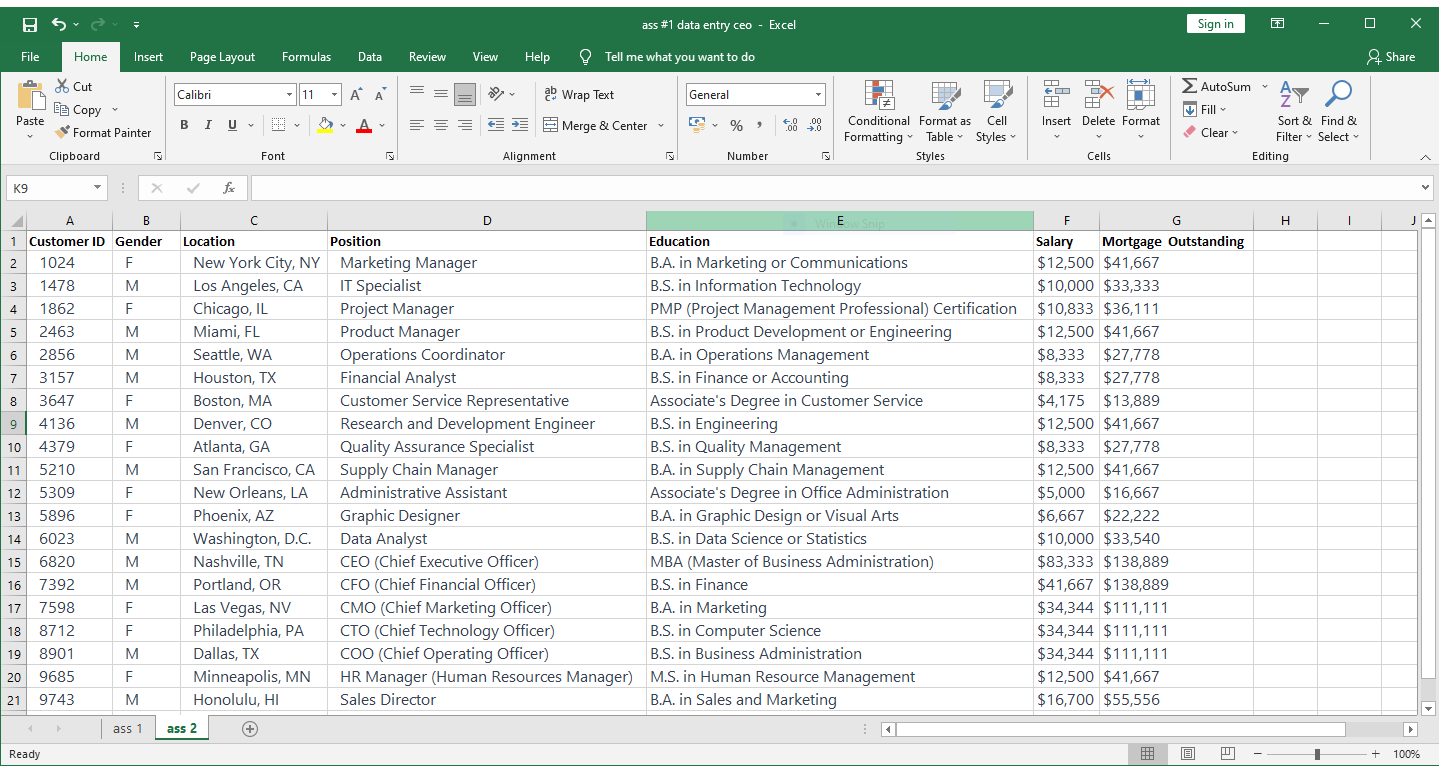Open the General number format dropdown
This screenshot has width=1439, height=766.
click(818, 95)
